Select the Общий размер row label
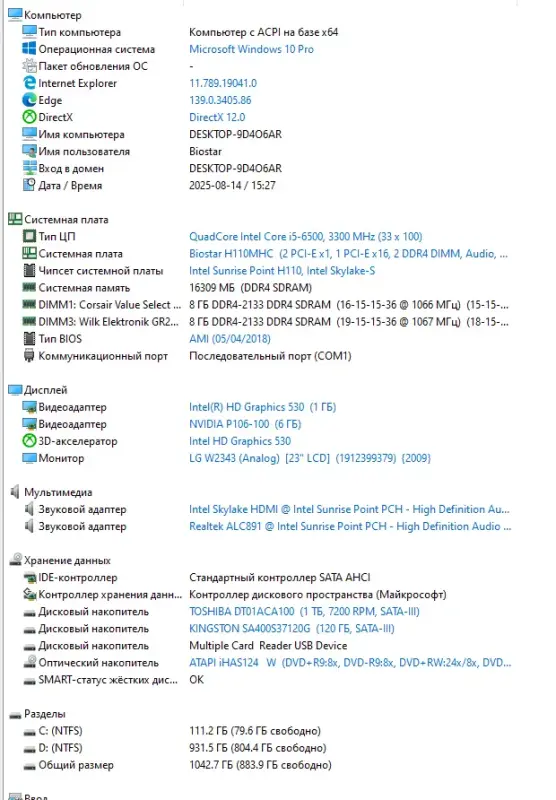Screen dimensions: 556x800 point(76,765)
